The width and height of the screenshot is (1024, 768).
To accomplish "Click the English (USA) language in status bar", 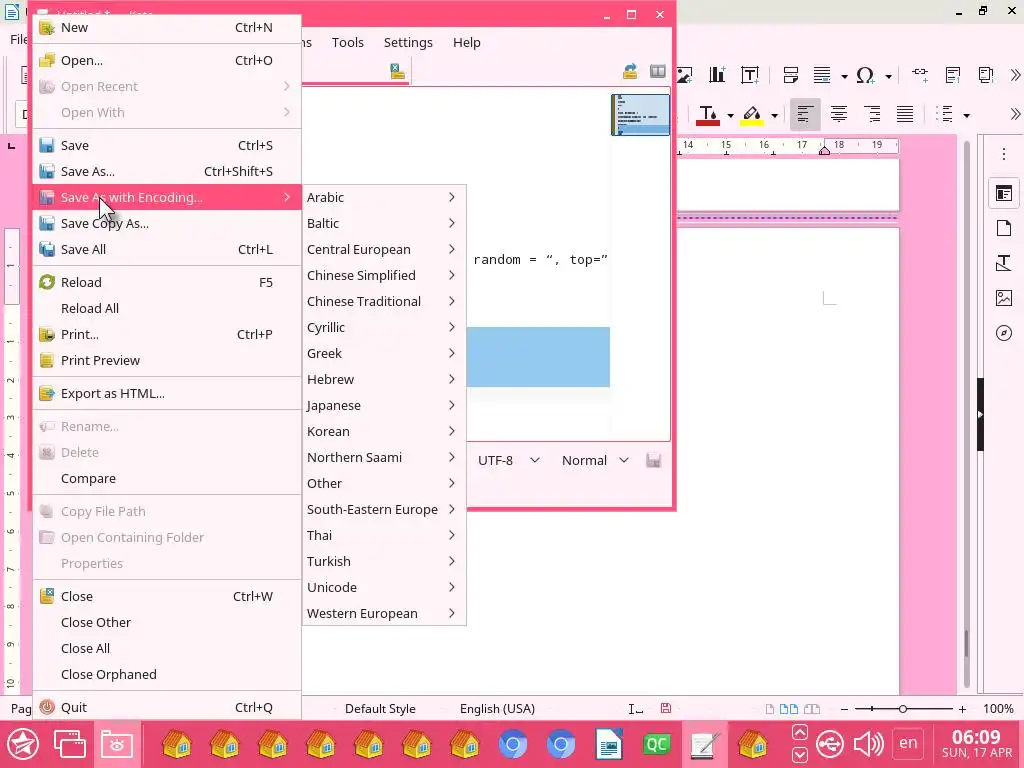I will coord(497,709).
